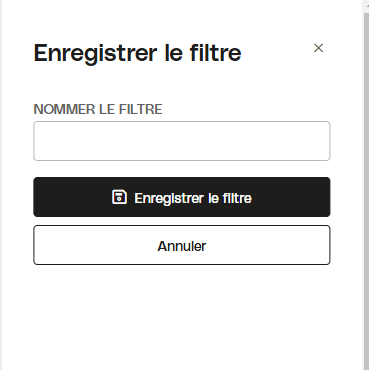Click the NOMMER LE FILTRE label

point(98,109)
